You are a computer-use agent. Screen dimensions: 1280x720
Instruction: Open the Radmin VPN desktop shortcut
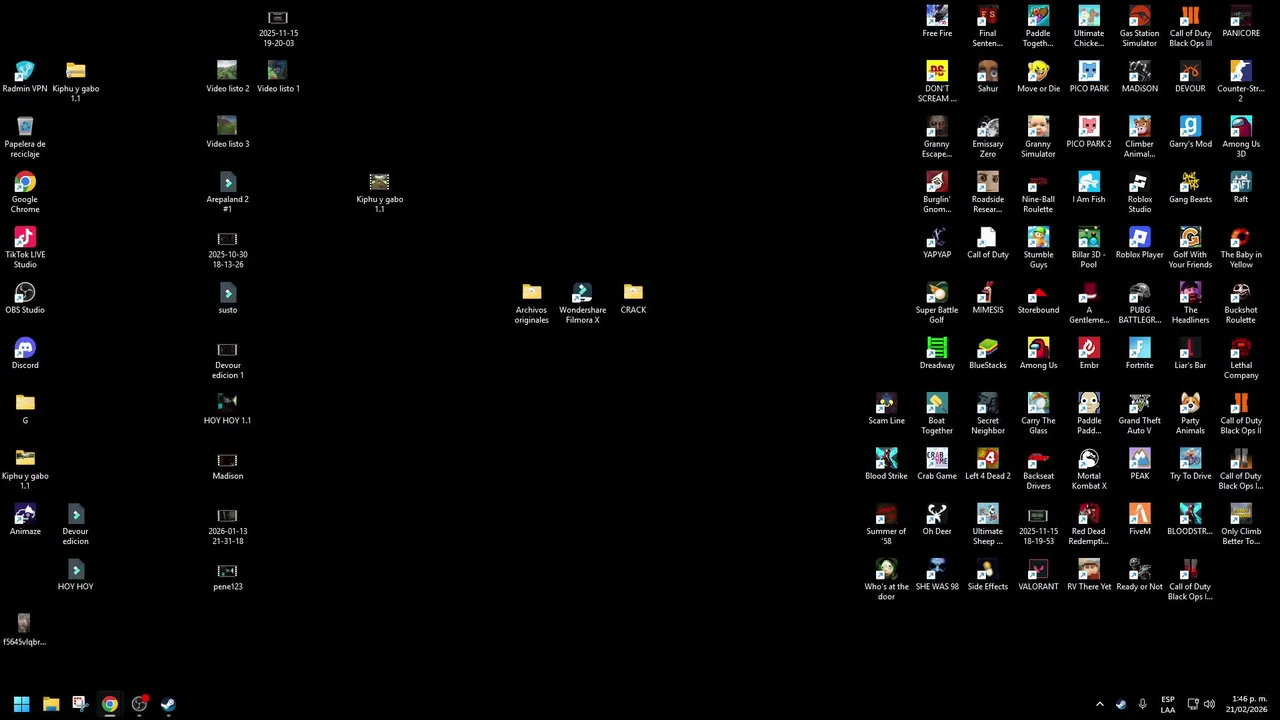tap(25, 77)
